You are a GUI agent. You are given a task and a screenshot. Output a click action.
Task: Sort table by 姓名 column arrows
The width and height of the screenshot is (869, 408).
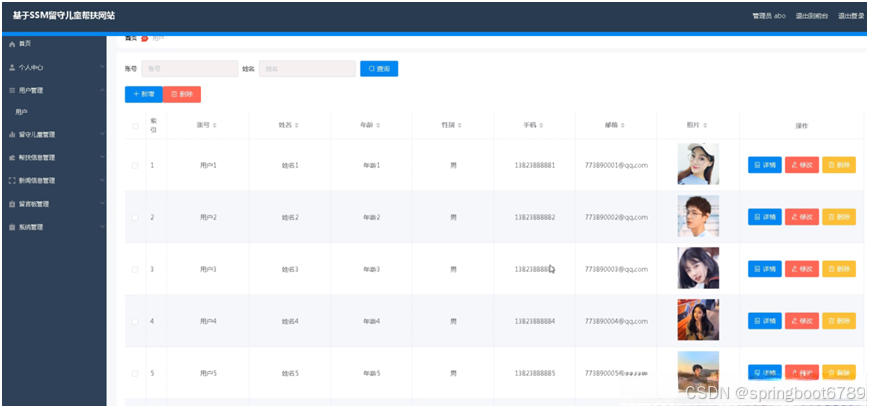coord(297,126)
